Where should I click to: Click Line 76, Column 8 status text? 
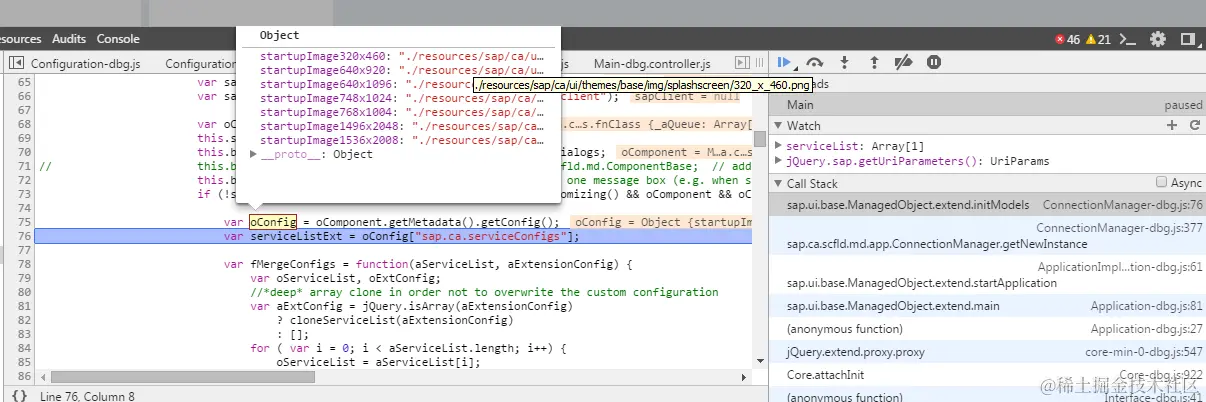click(x=87, y=396)
